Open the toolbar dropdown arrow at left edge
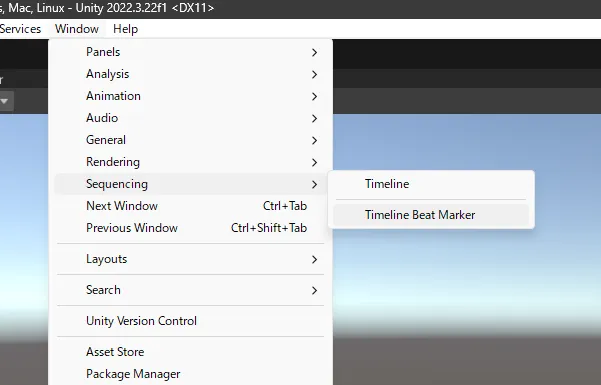Image resolution: width=601 pixels, height=385 pixels. (x=5, y=101)
